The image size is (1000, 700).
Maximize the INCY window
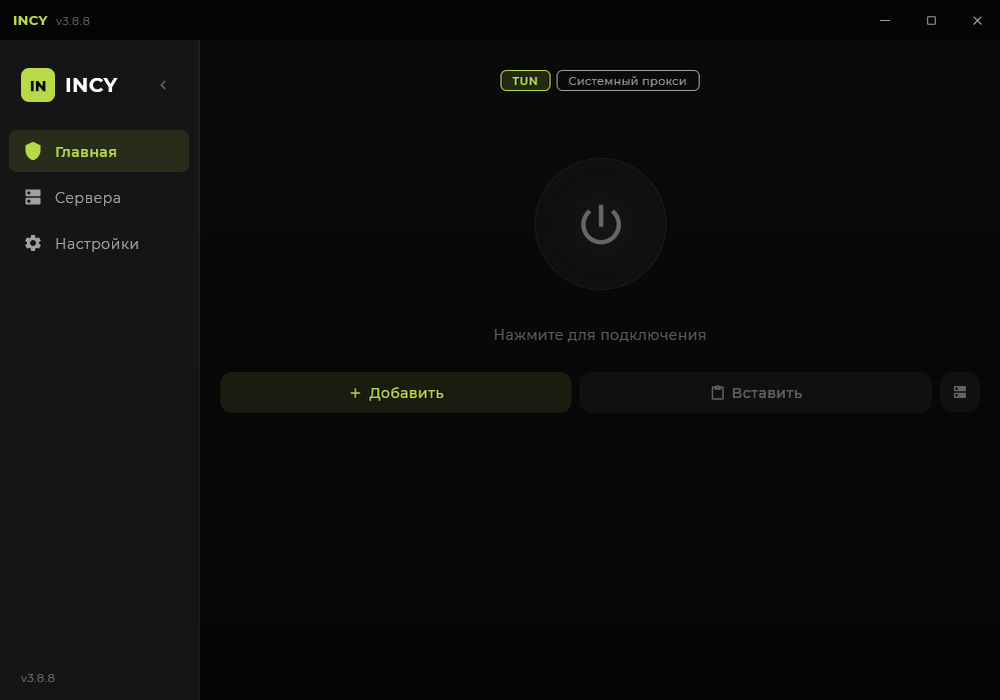tap(931, 20)
